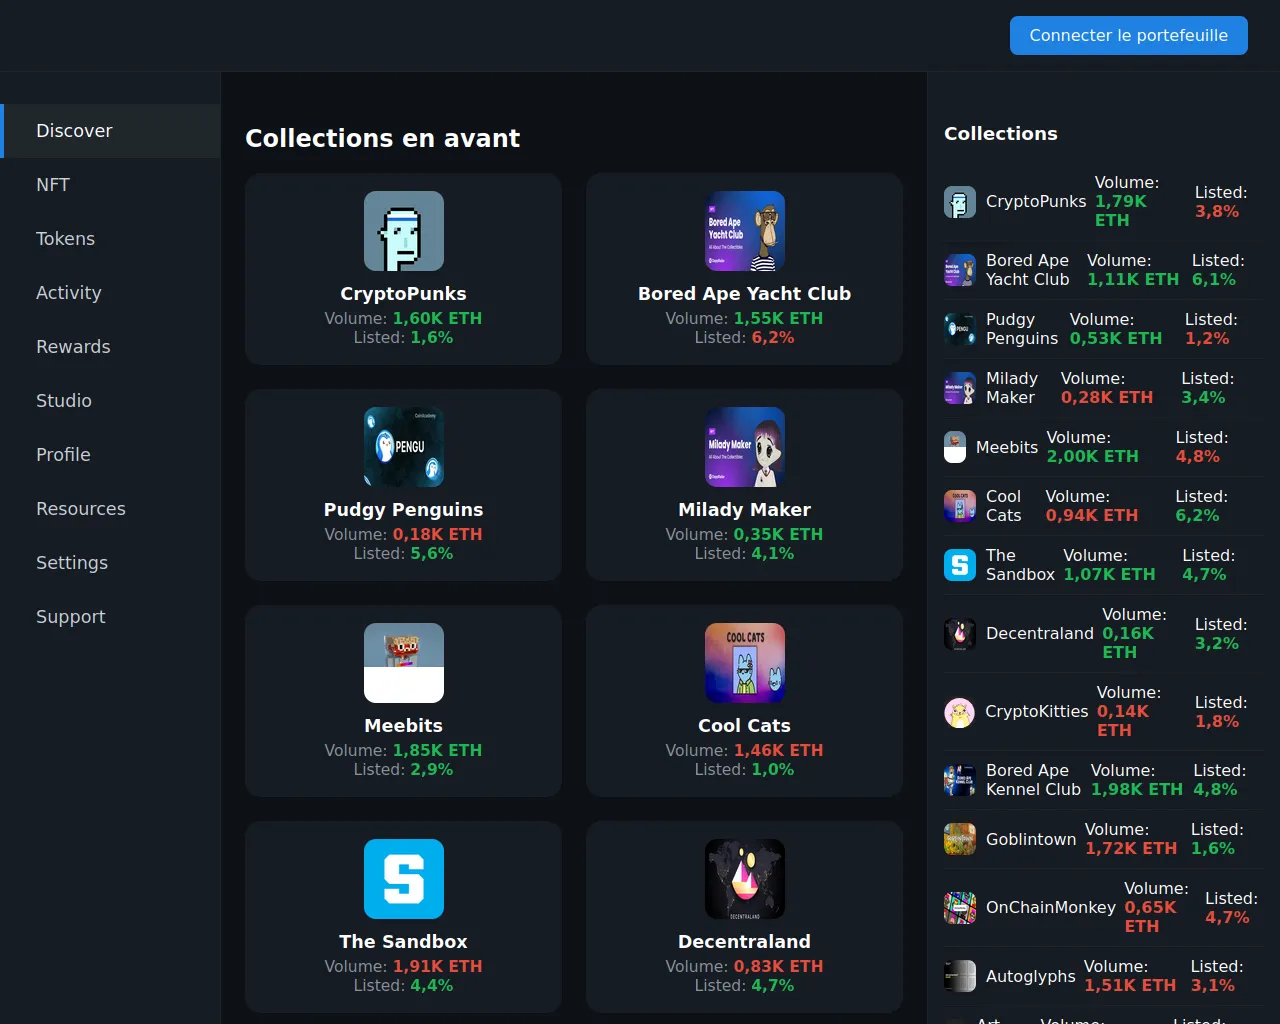Select the Pudgy Penguins card title
This screenshot has width=1280, height=1024.
pyautogui.click(x=404, y=510)
